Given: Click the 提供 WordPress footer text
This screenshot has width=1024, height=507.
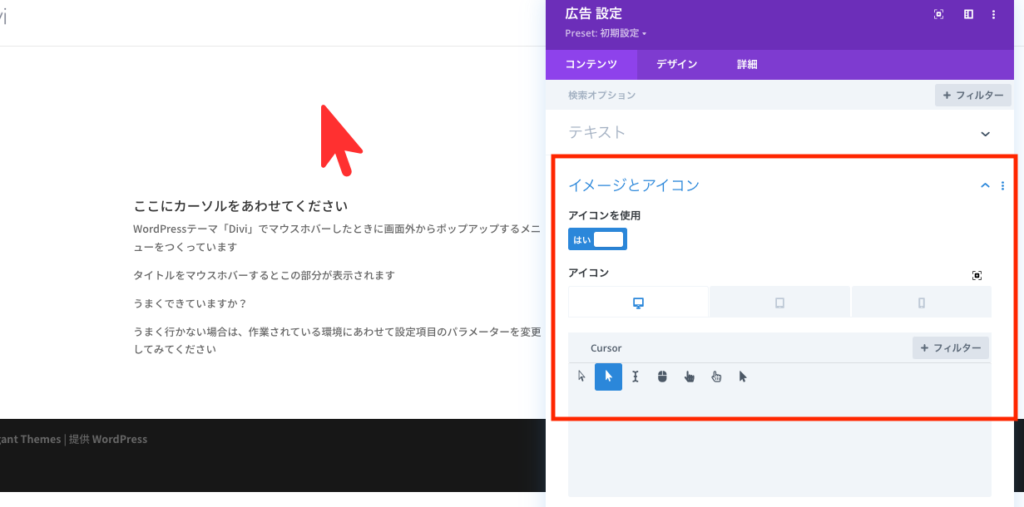Looking at the screenshot, I should coord(108,439).
